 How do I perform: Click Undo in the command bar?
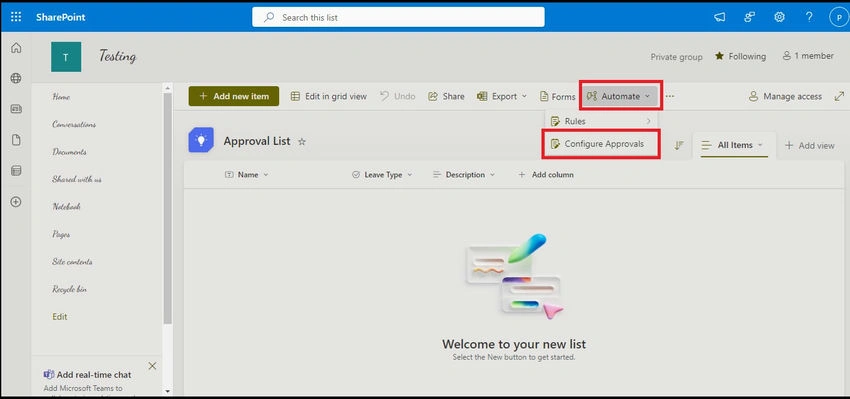397,96
